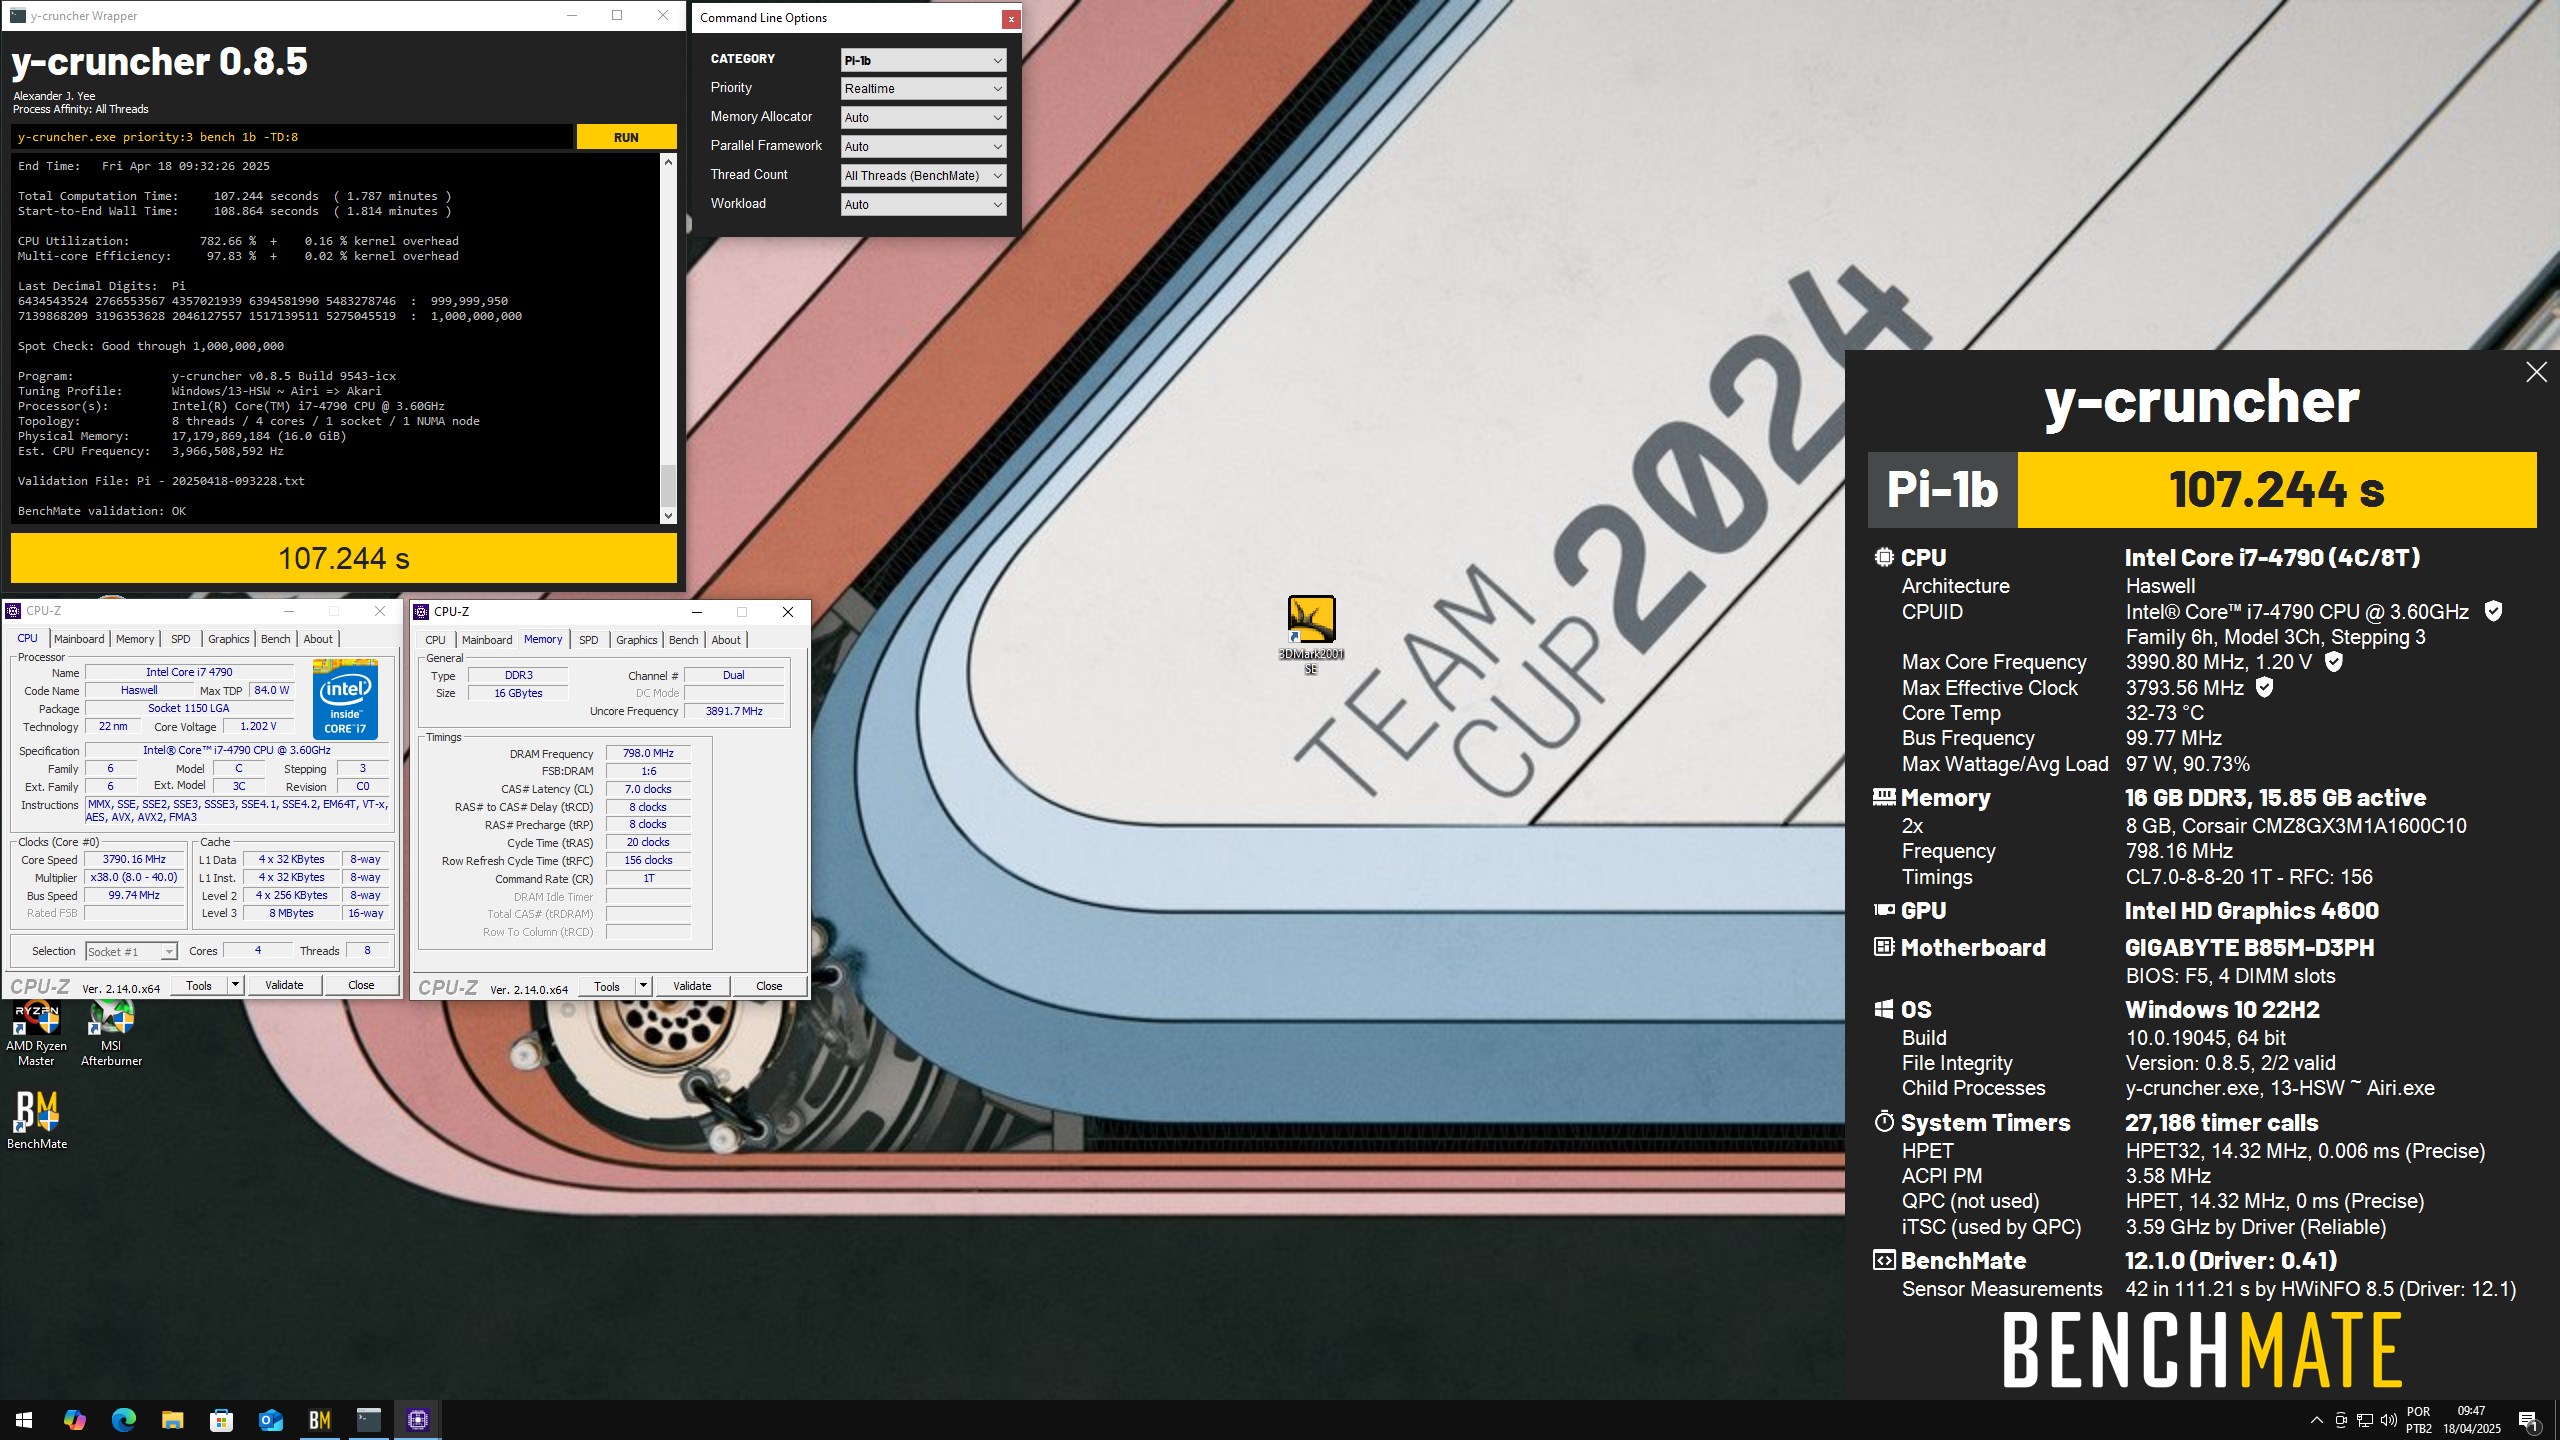Open Tools dropdown arrow in right CPU-Z

(x=643, y=986)
